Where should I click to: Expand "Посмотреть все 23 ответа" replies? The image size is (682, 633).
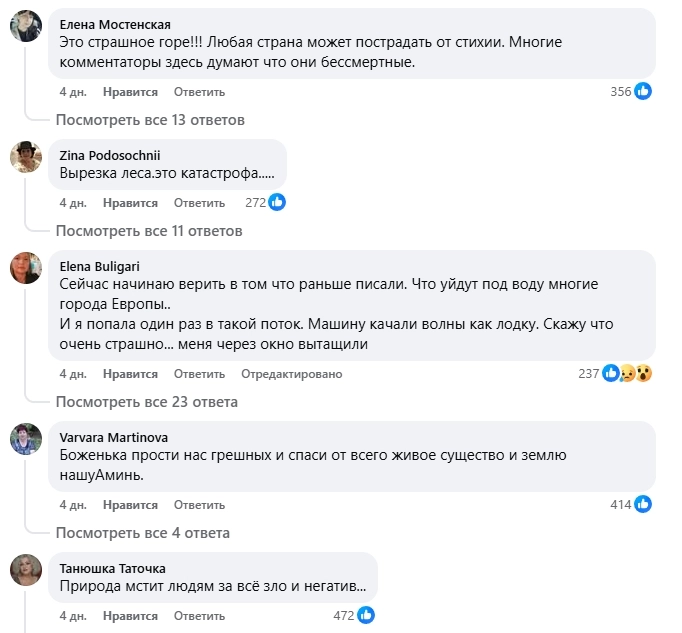(147, 402)
